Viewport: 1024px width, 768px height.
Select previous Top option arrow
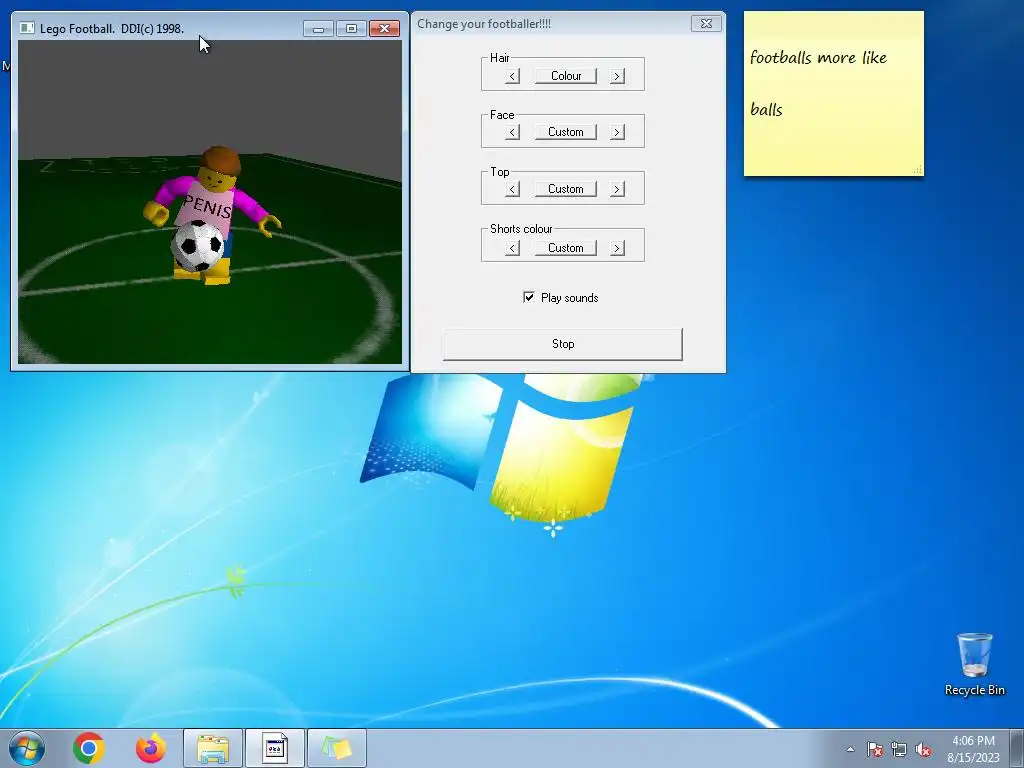tap(513, 189)
